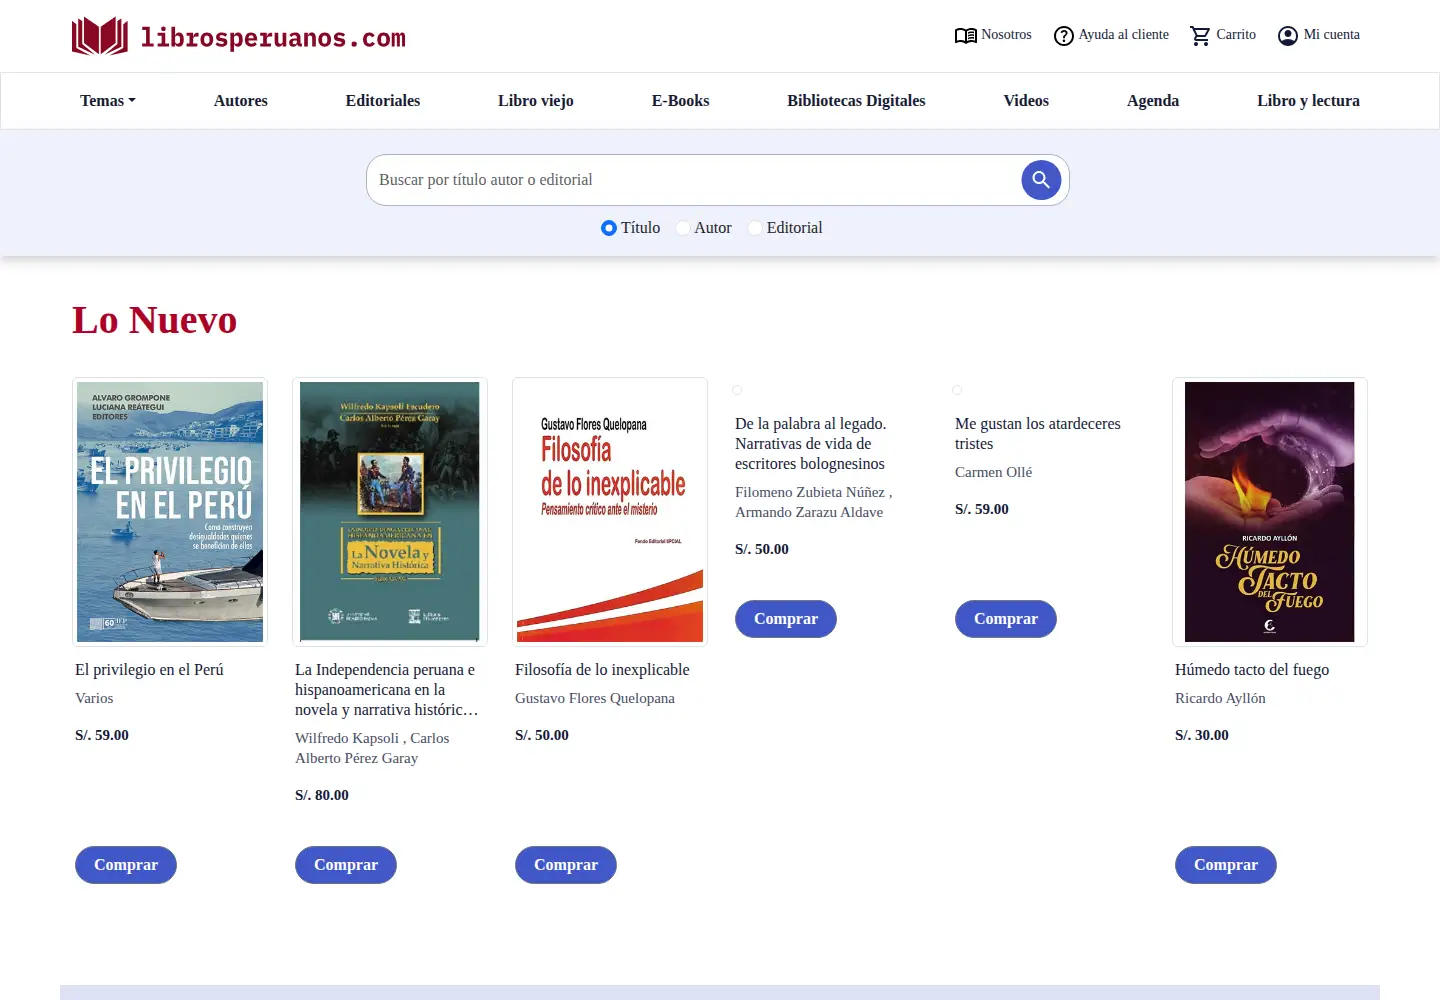Open title Me gustan los atardeceres tristes

(x=1038, y=434)
